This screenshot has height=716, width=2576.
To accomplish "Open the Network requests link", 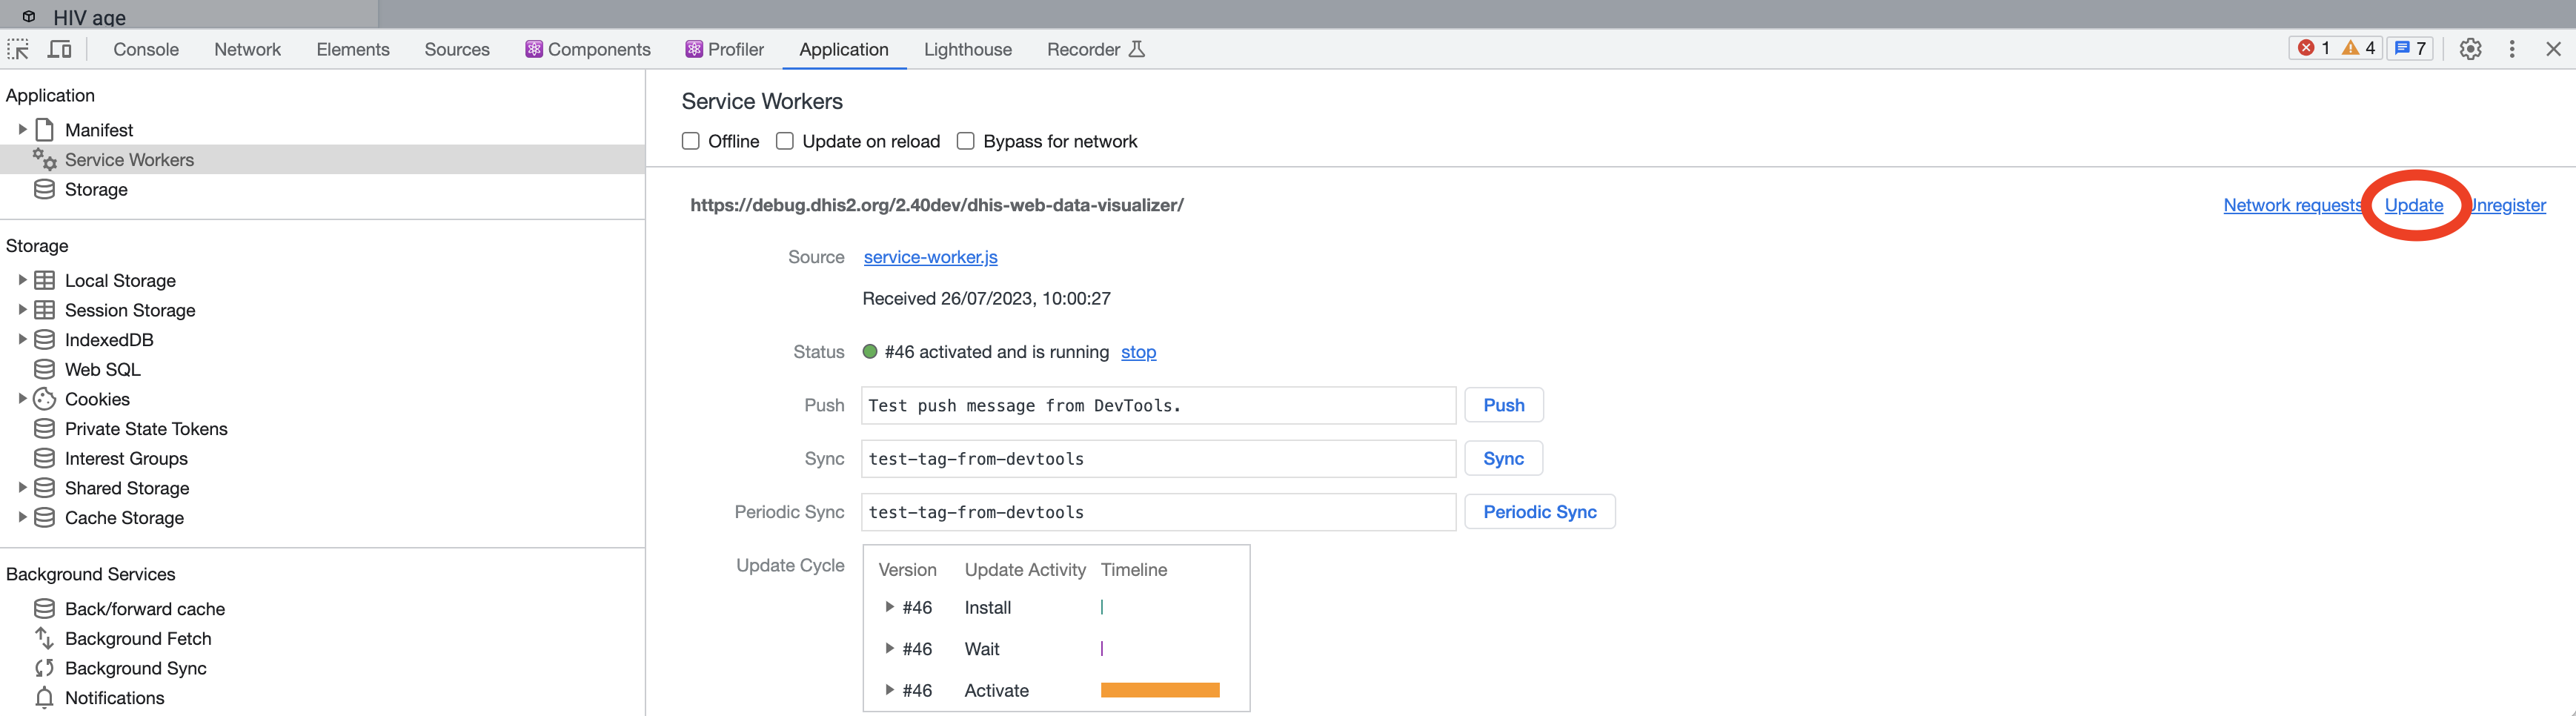I will tap(2293, 205).
